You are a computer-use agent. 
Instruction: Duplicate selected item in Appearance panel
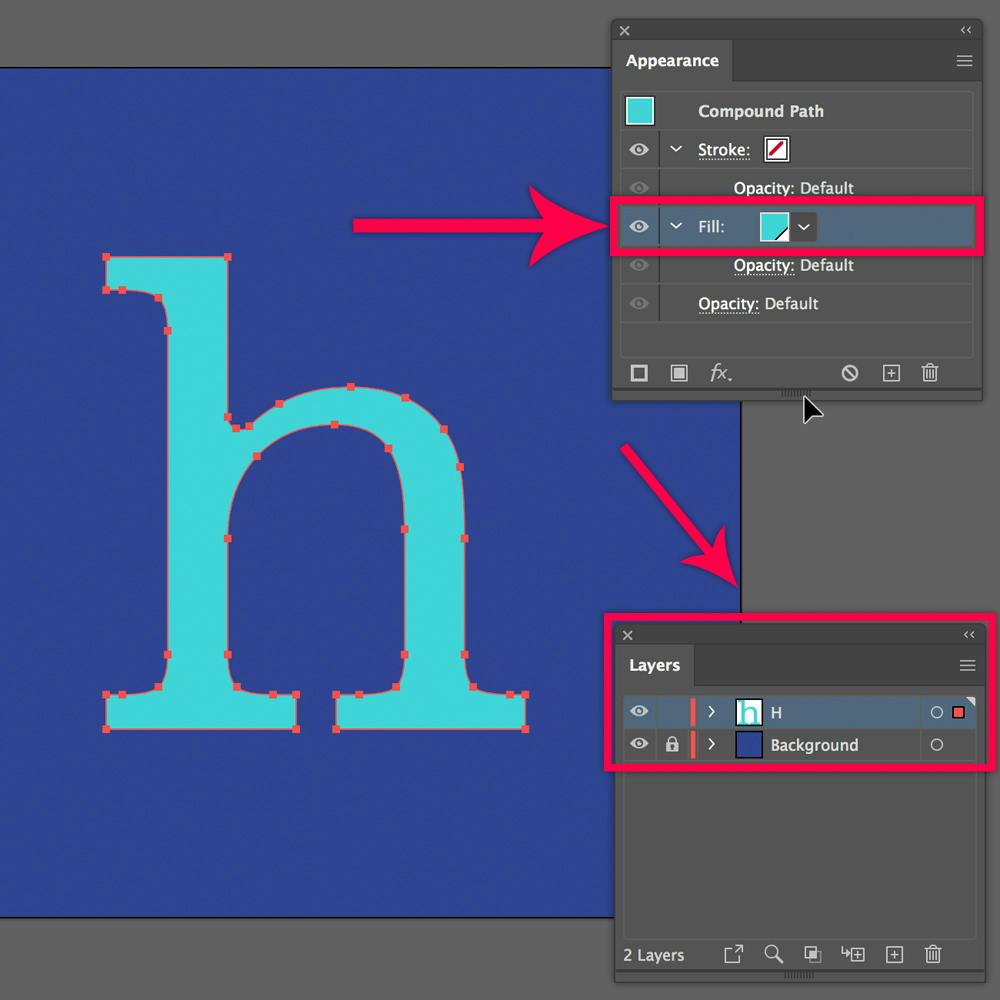pyautogui.click(x=891, y=373)
